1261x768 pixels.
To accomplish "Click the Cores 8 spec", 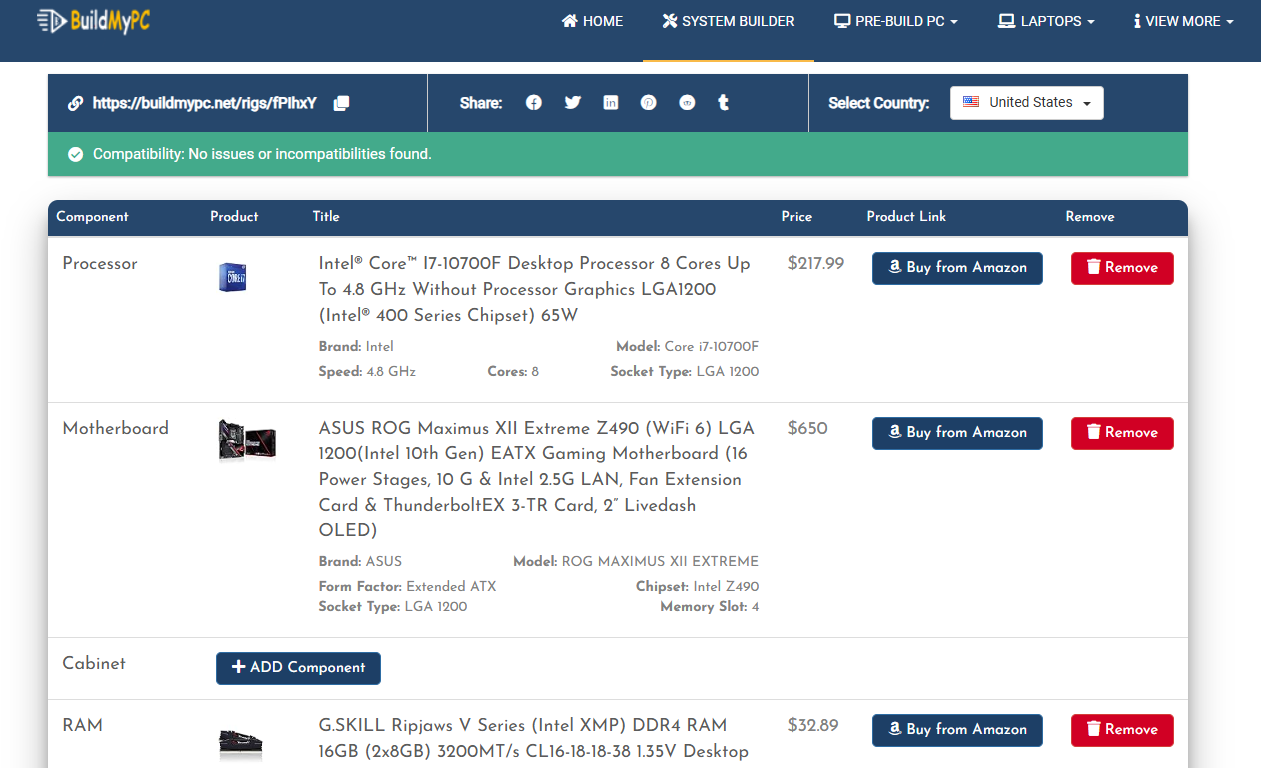I will click(513, 372).
